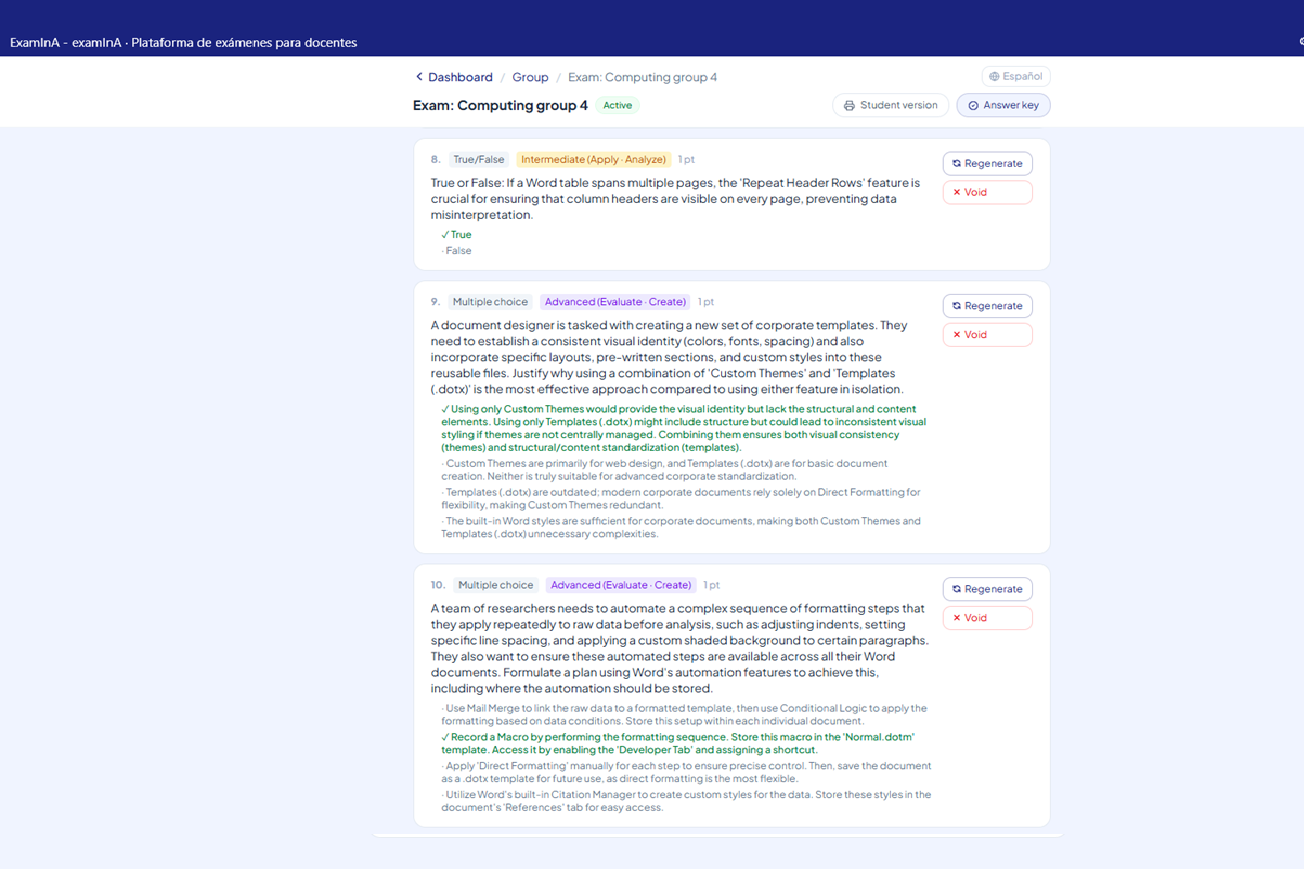Click question 10's Multiple choice tag

tap(495, 585)
